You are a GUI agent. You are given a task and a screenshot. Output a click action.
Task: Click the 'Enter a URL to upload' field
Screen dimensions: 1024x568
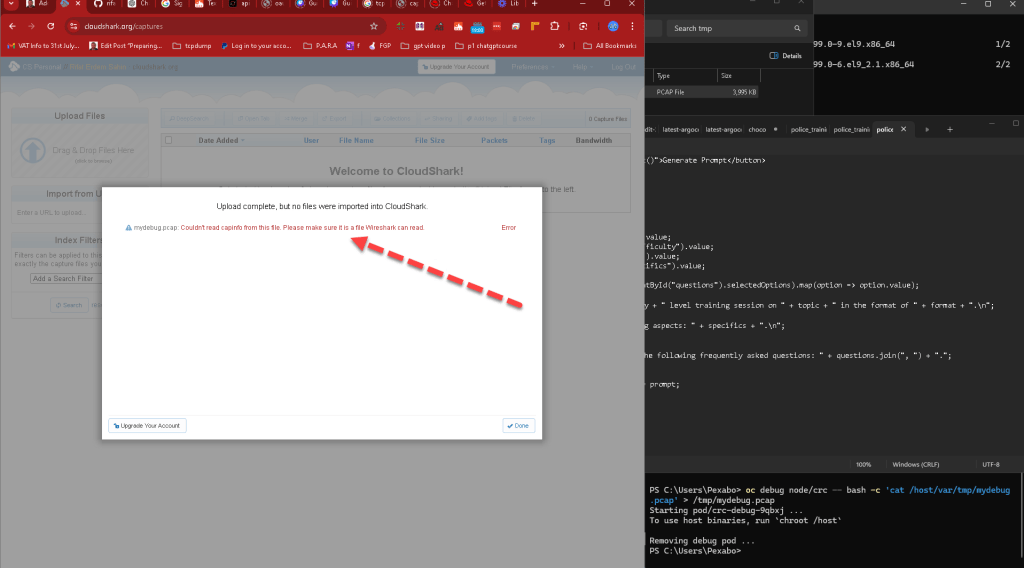point(59,213)
